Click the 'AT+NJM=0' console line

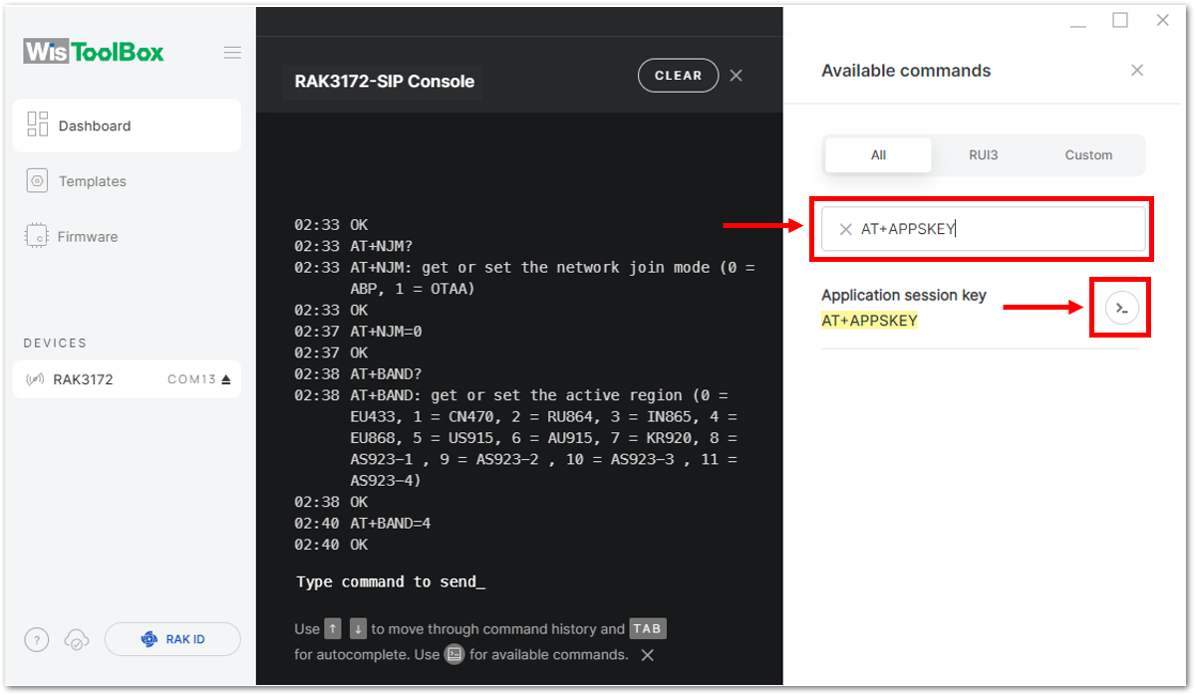click(x=386, y=332)
